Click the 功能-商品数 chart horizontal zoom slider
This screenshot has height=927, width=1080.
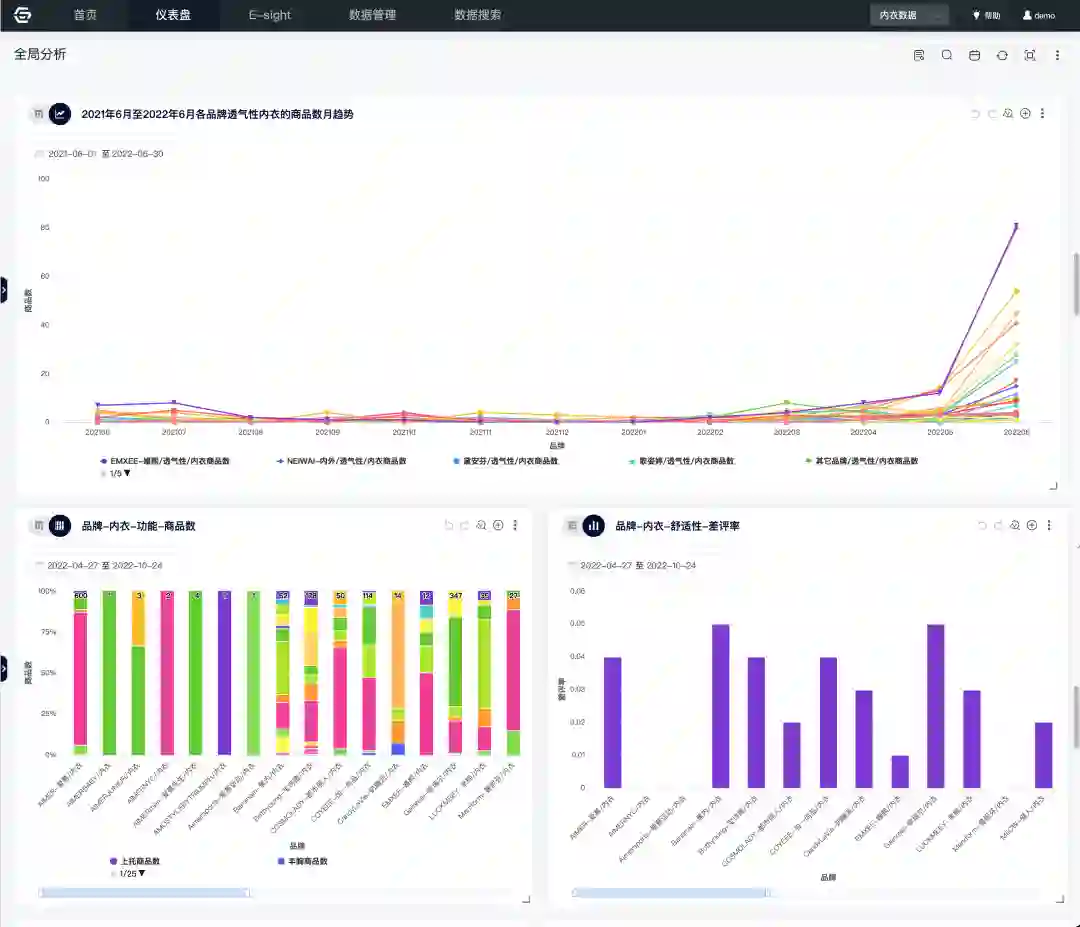click(144, 893)
